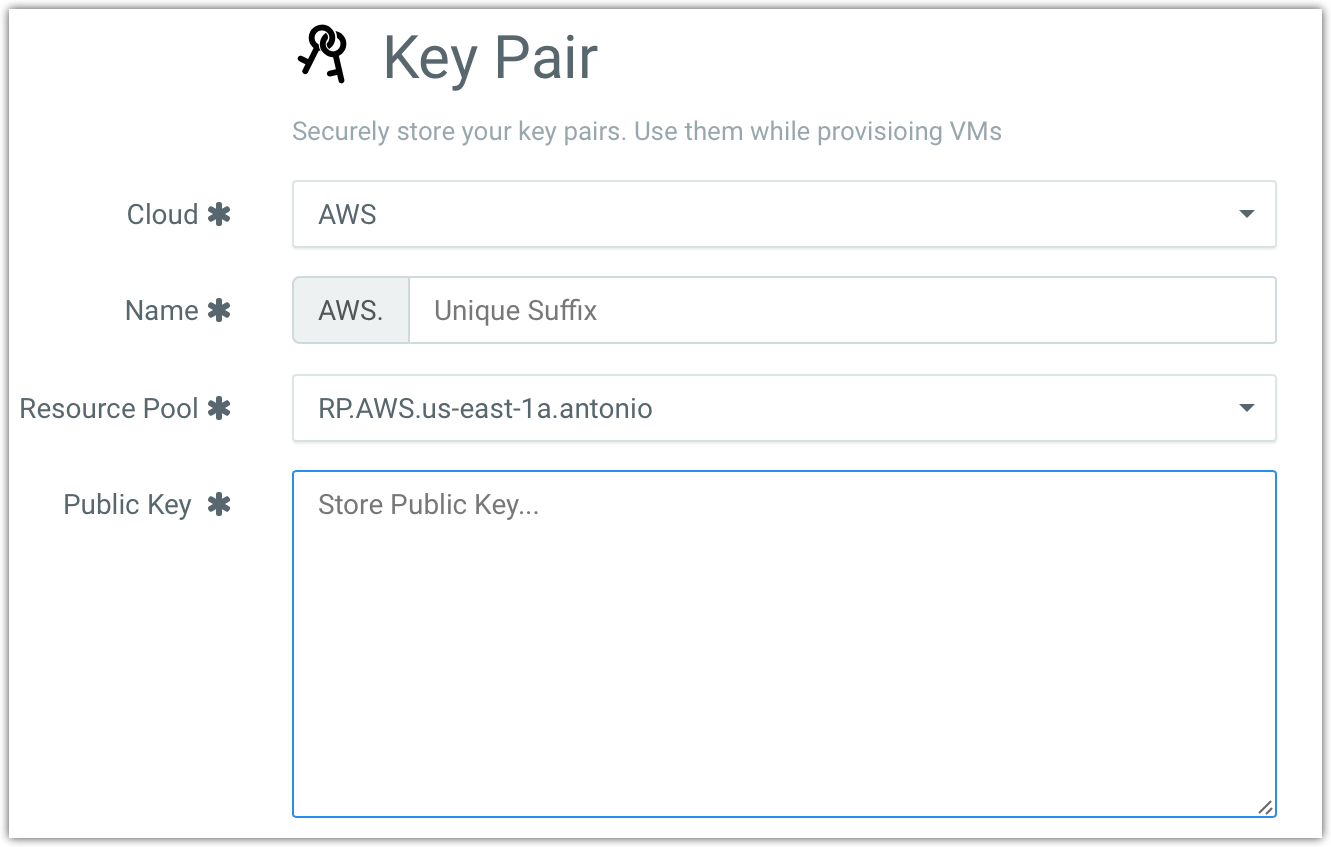
Task: Click the AWS value in the Cloud selector
Action: (x=347, y=214)
